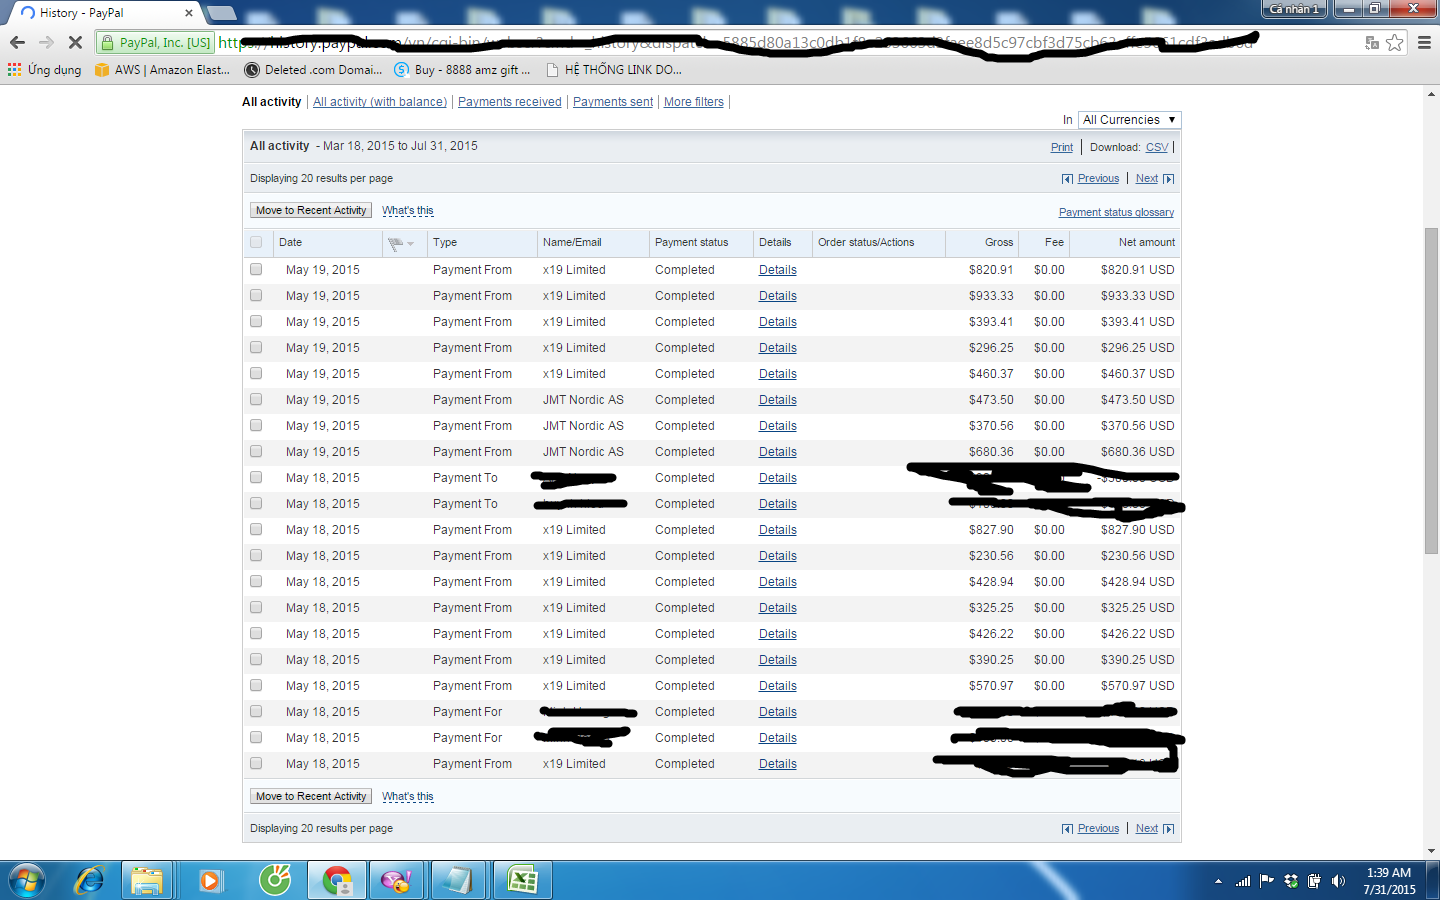The image size is (1440, 900).
Task: Open the Windows Start menu
Action: point(27,881)
